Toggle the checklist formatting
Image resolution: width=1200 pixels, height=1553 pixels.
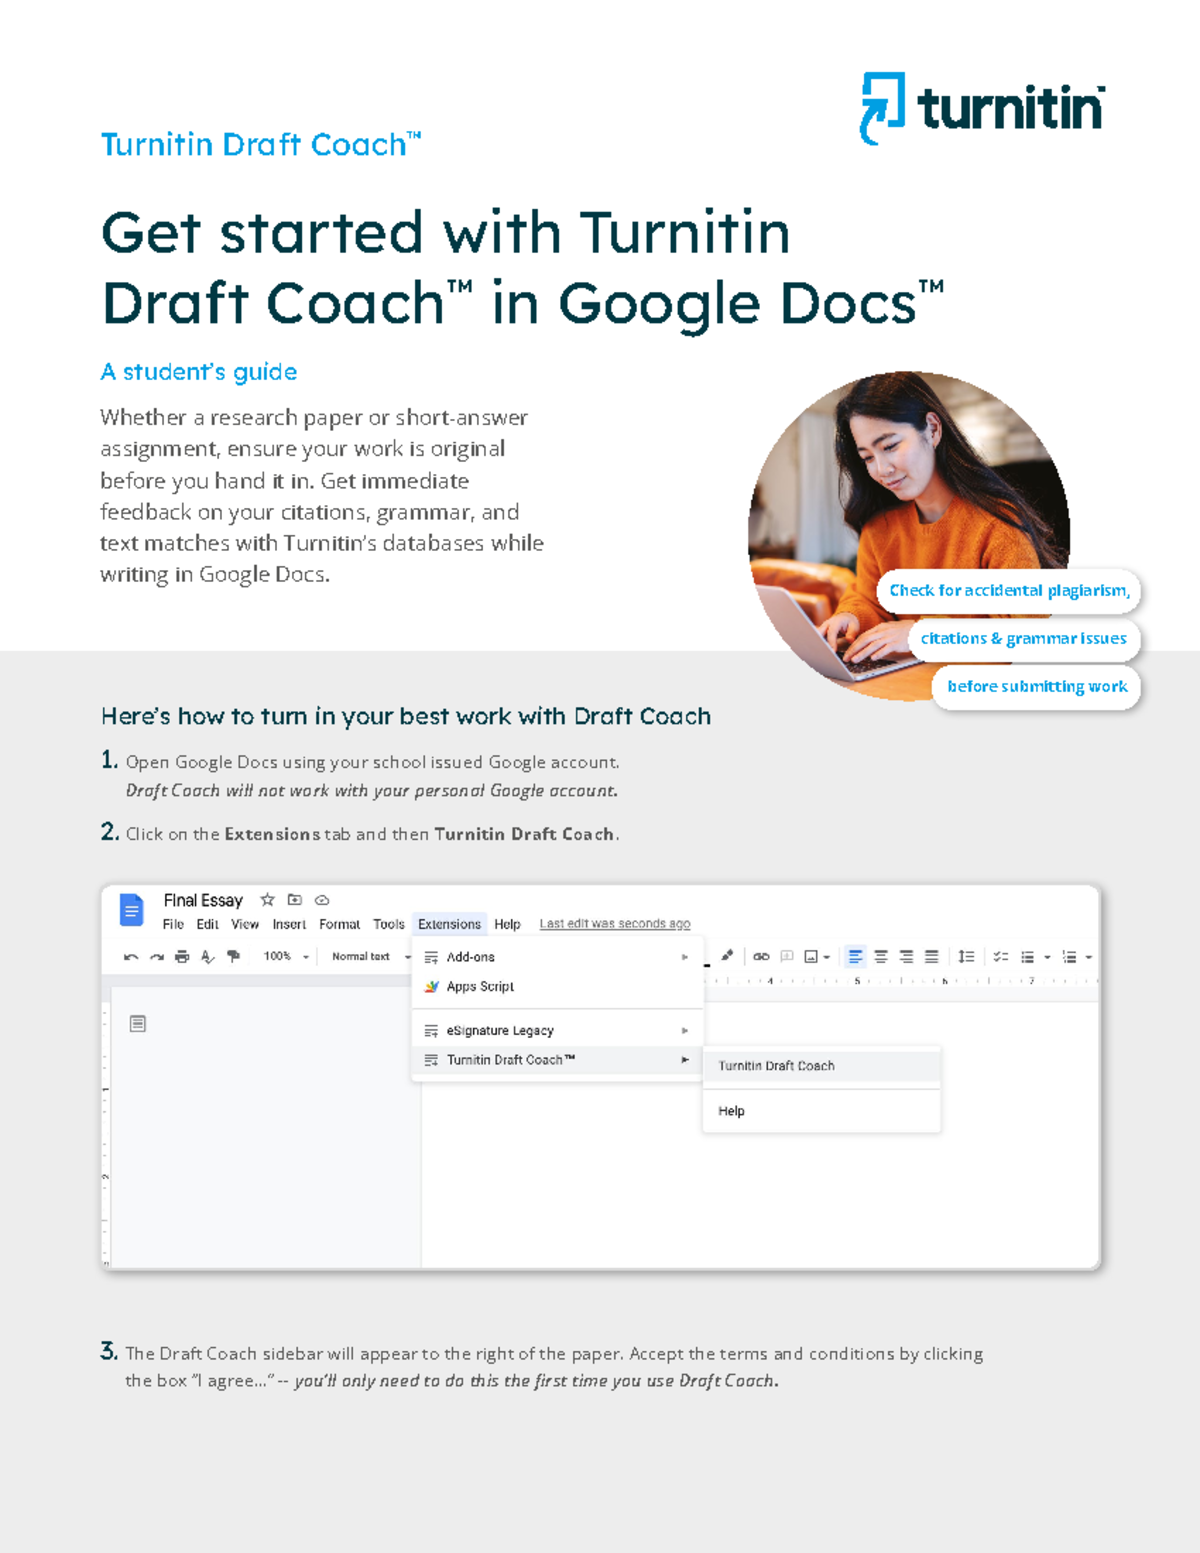1001,956
